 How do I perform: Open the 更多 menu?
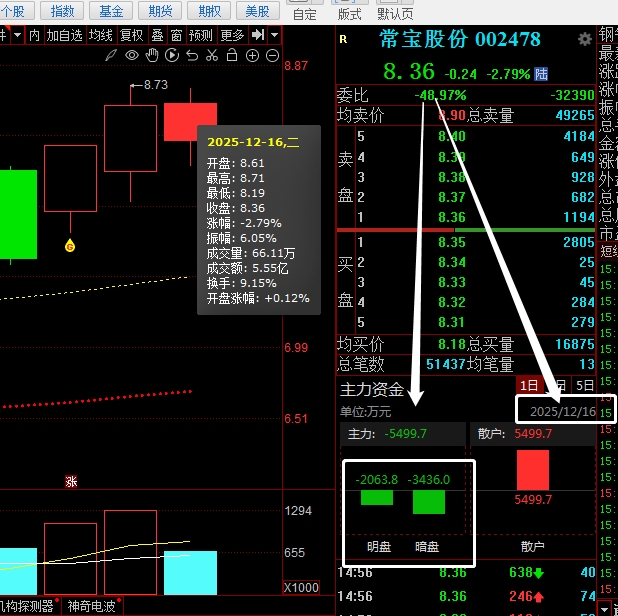coord(233,35)
